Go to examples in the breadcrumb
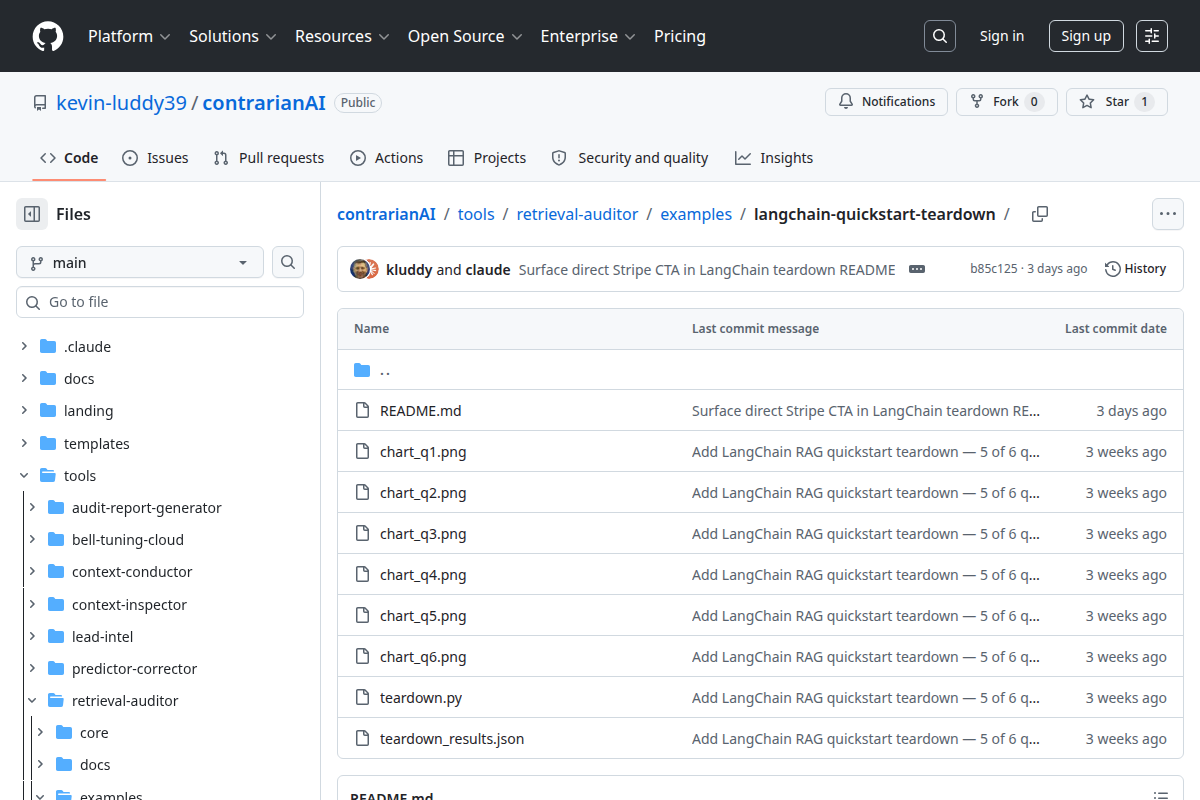This screenshot has width=1200, height=800. click(696, 214)
